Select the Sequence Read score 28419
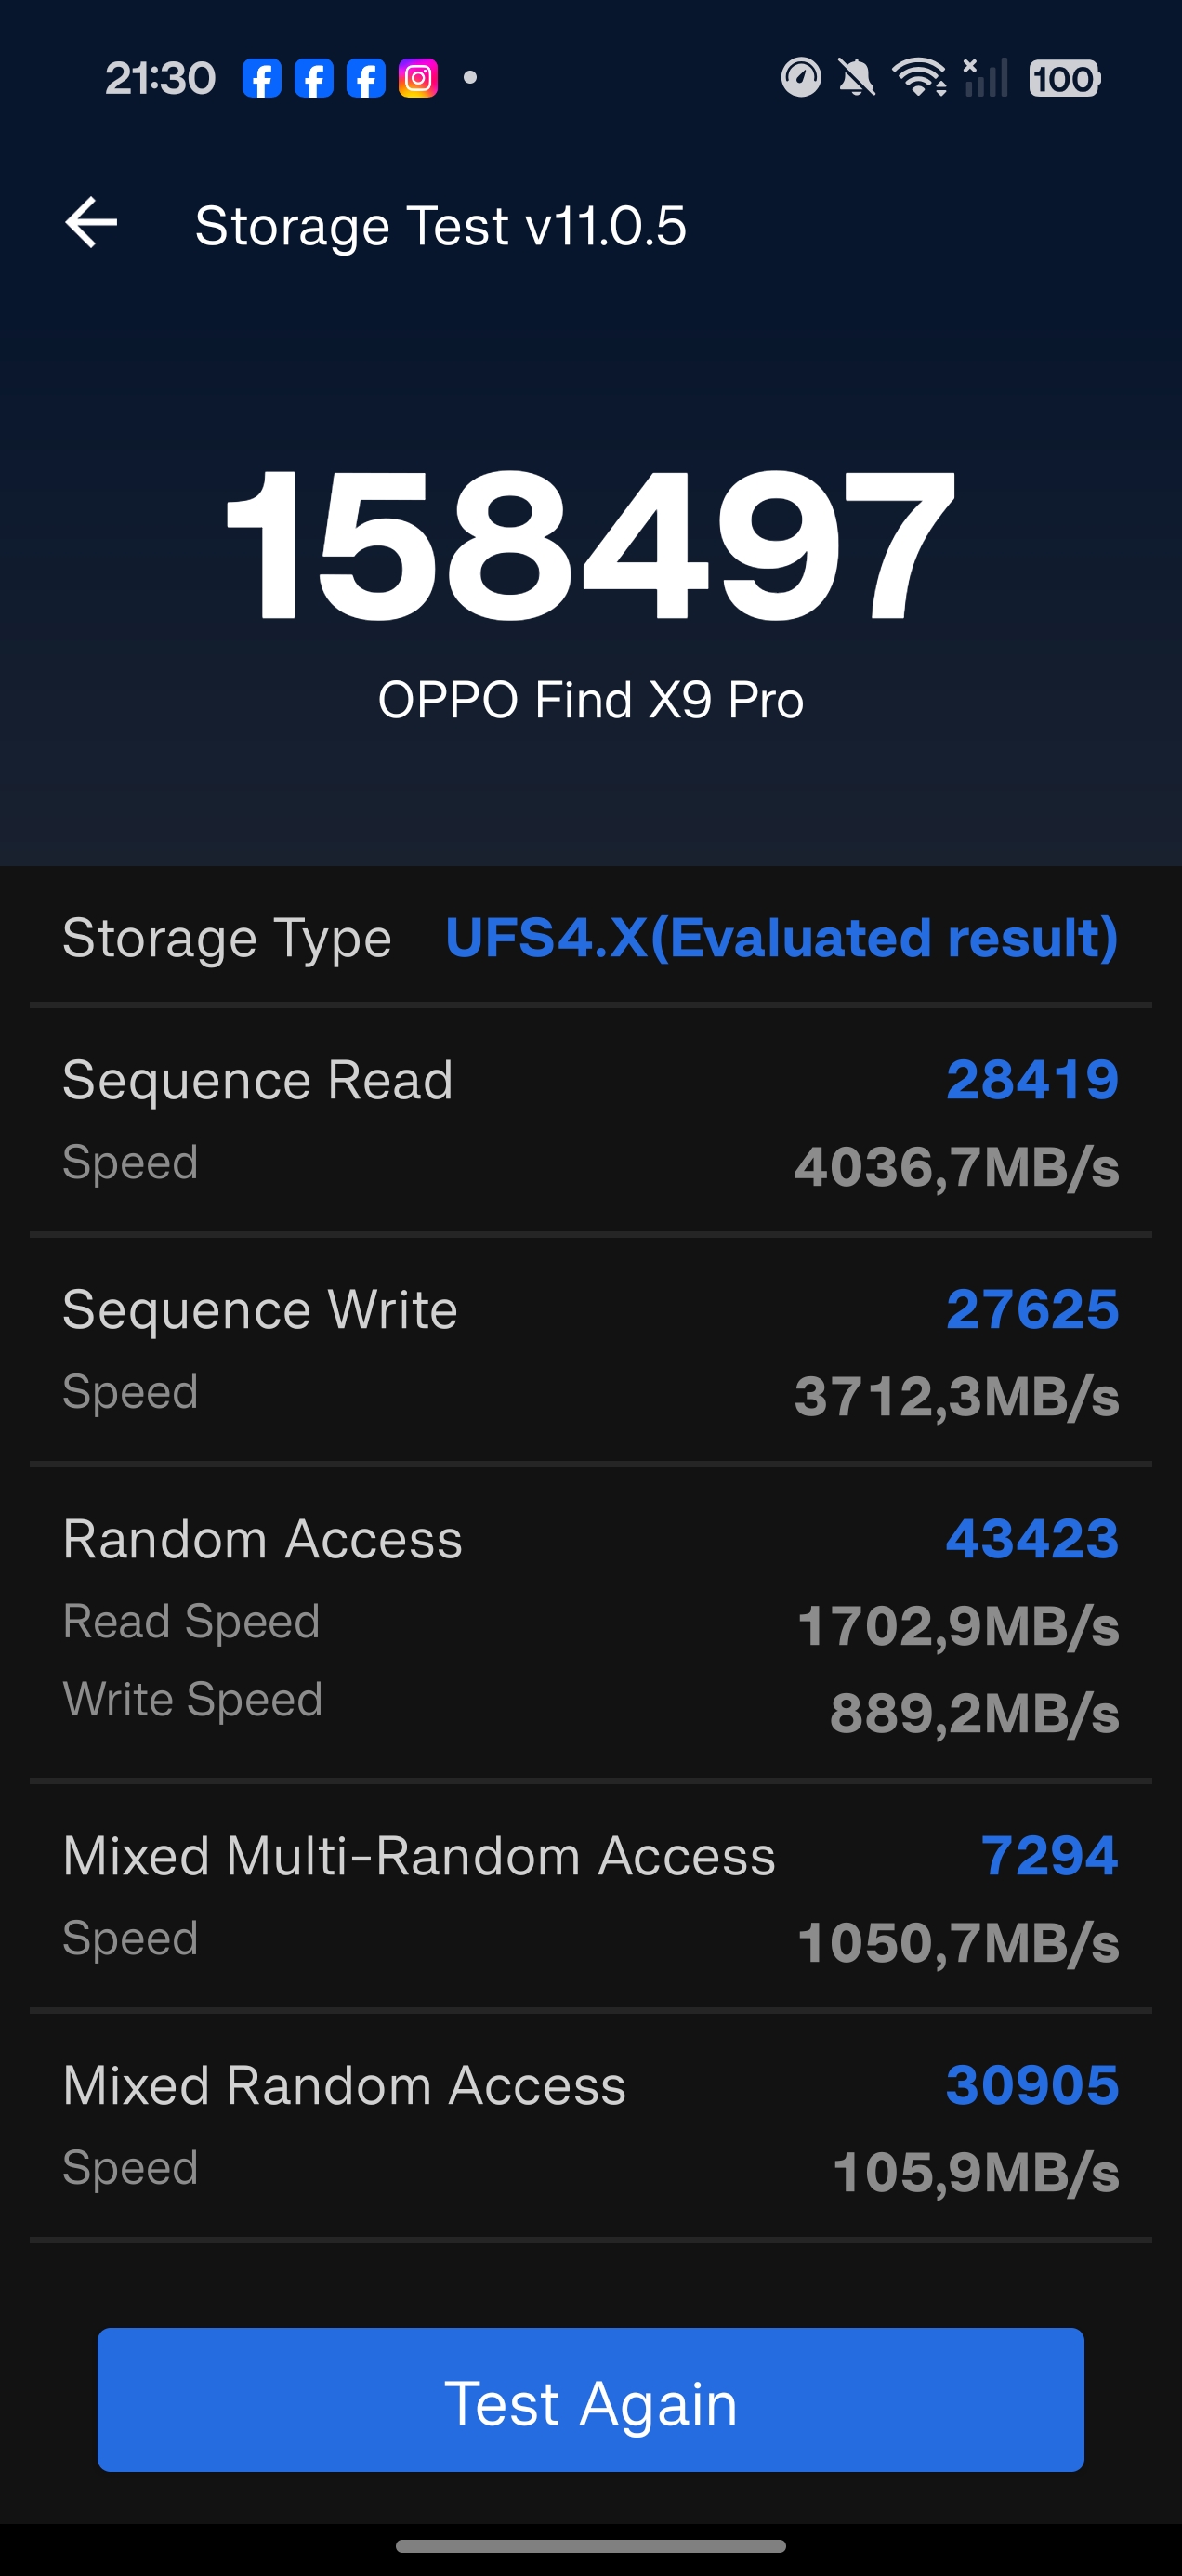 [x=1032, y=1080]
